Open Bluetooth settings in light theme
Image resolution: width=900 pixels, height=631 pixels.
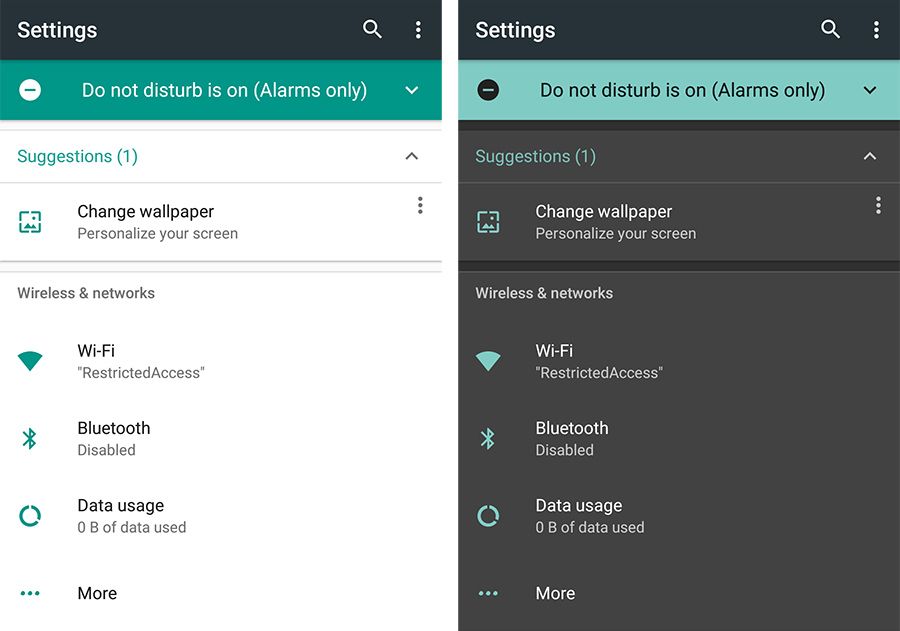(114, 438)
